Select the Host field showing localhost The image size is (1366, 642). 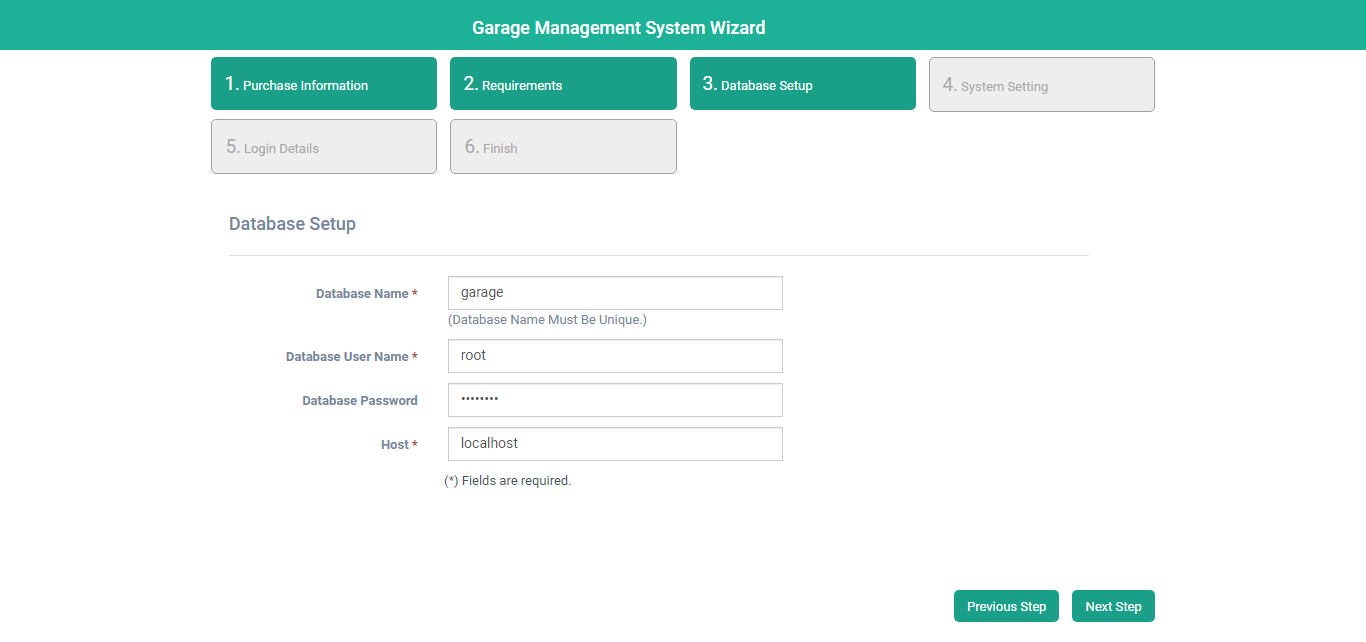pyautogui.click(x=615, y=444)
